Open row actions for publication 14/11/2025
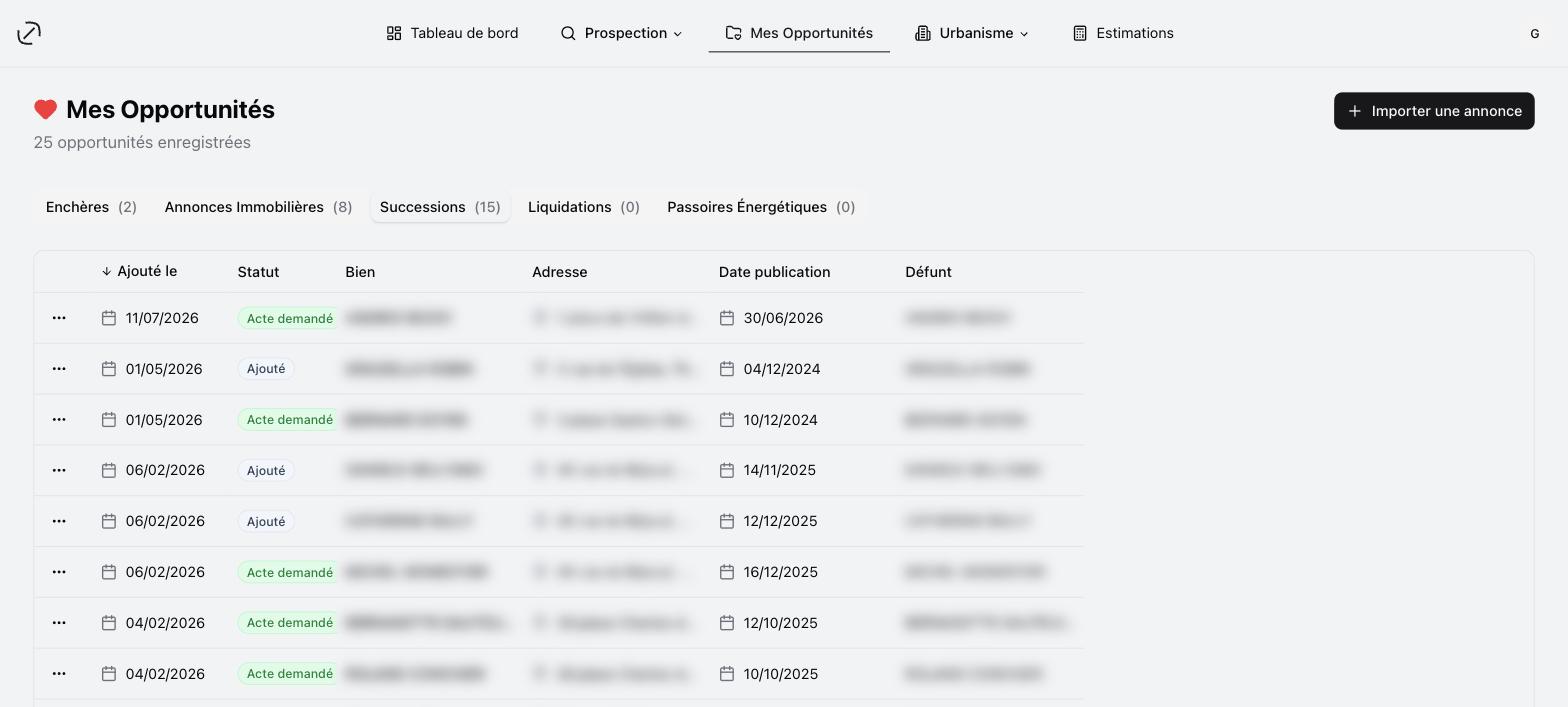Viewport: 1568px width, 707px height. coord(59,470)
